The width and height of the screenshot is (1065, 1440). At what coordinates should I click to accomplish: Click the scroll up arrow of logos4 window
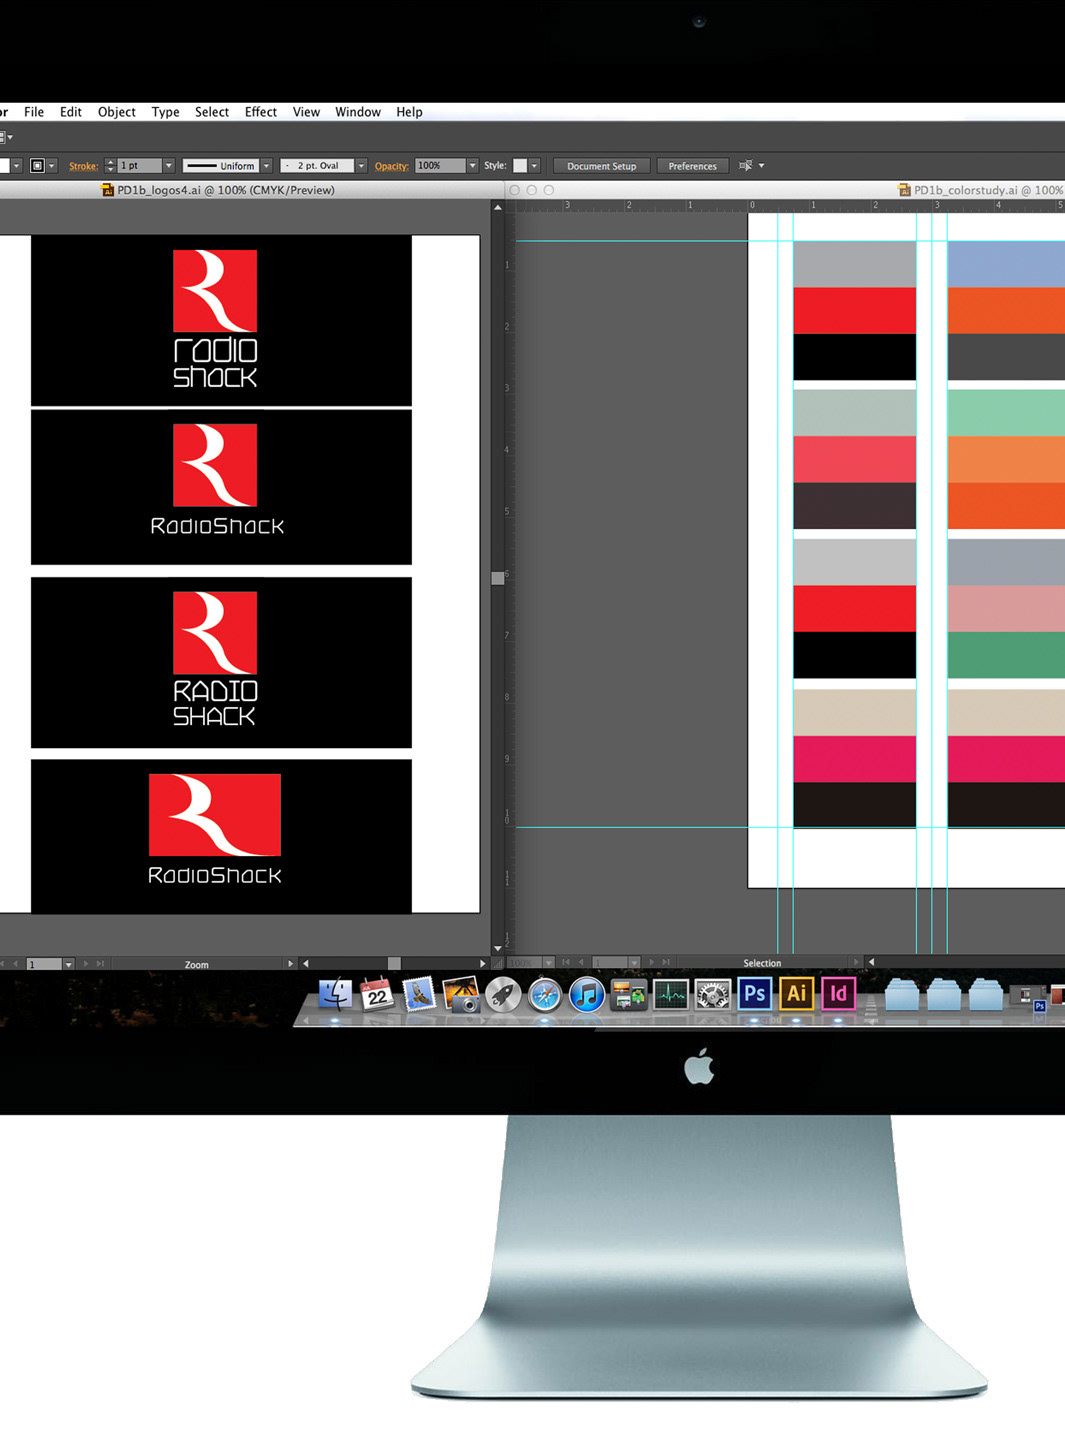pyautogui.click(x=498, y=207)
